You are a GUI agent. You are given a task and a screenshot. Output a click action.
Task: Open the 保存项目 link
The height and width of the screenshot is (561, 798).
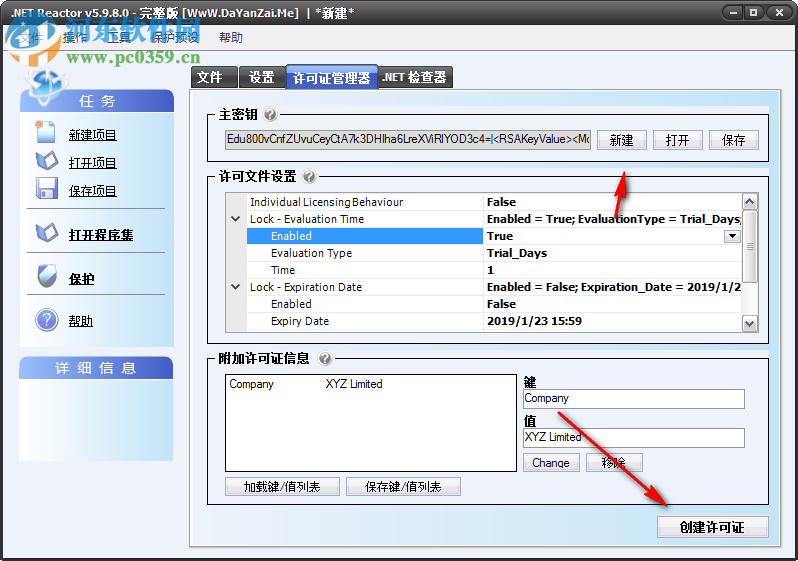click(x=93, y=191)
